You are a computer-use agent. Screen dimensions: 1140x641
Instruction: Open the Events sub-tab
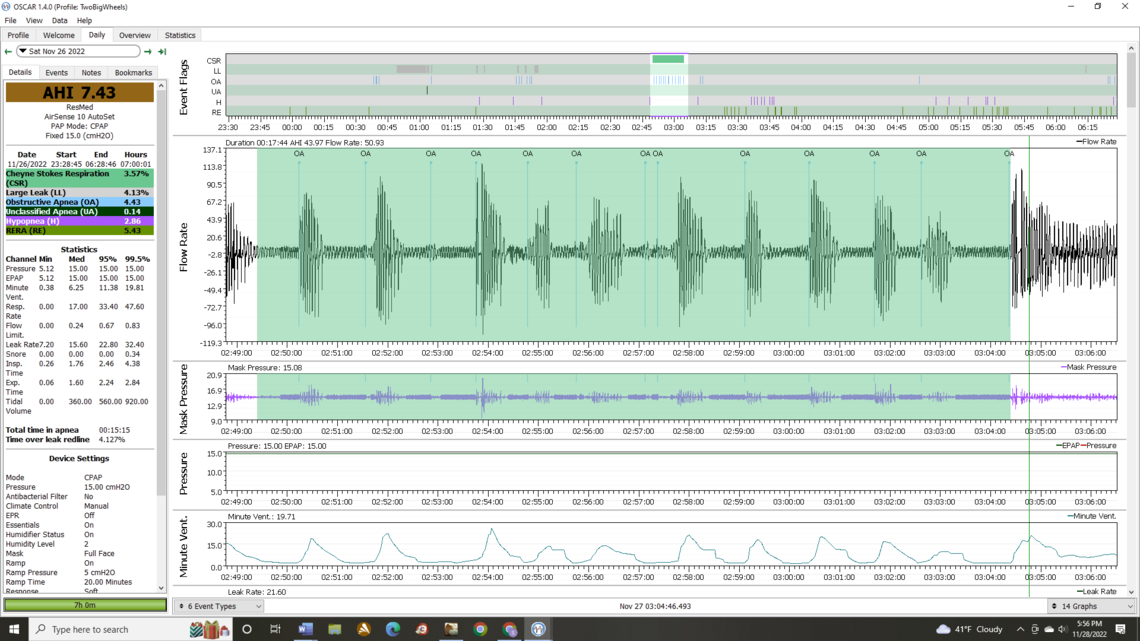click(56, 73)
